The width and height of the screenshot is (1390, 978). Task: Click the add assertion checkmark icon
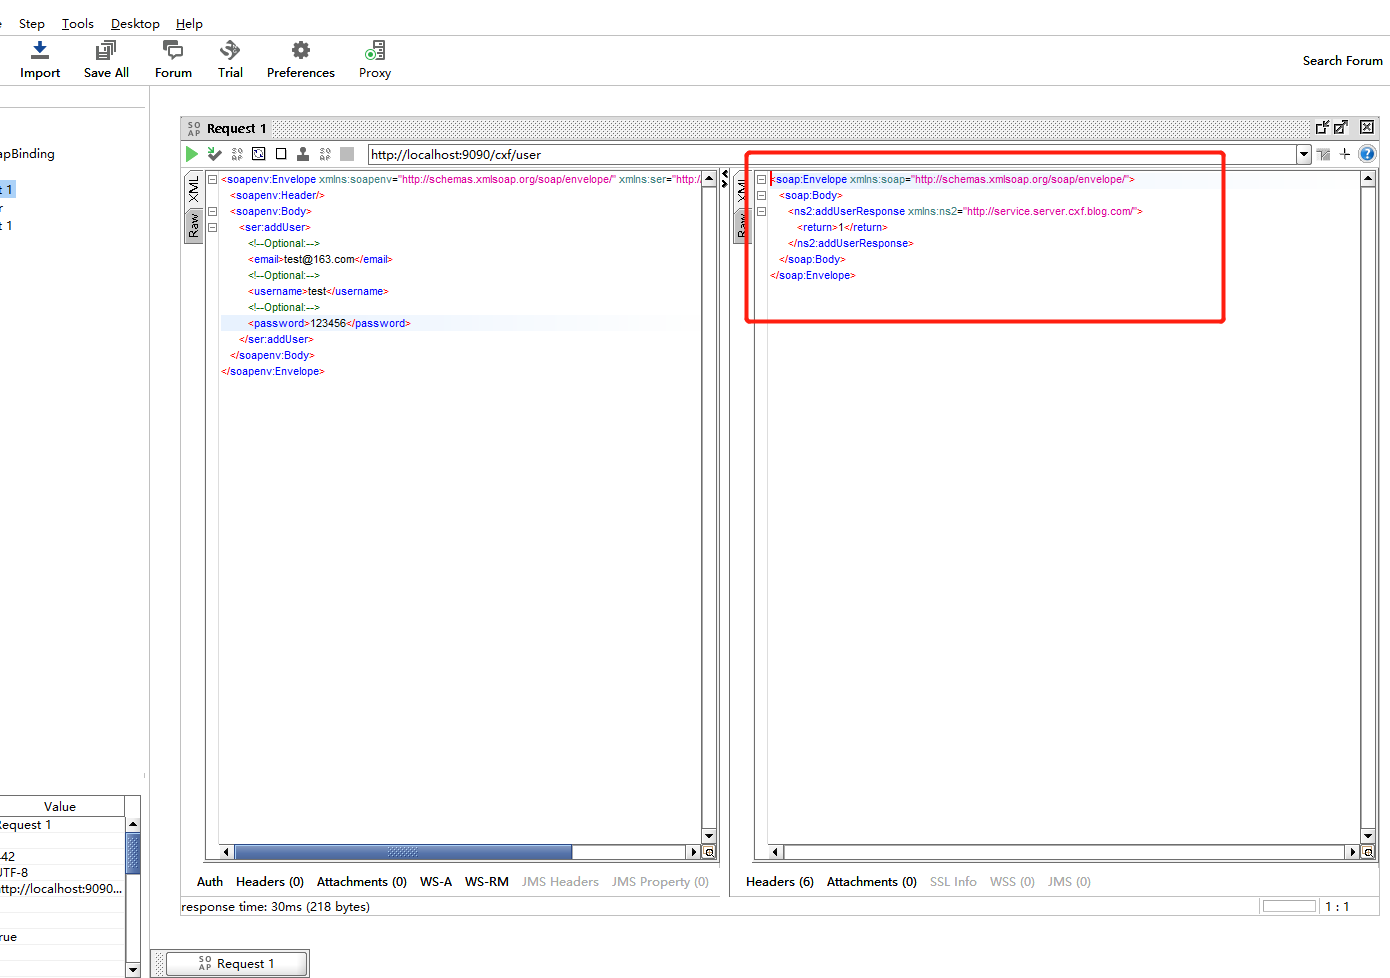point(214,154)
